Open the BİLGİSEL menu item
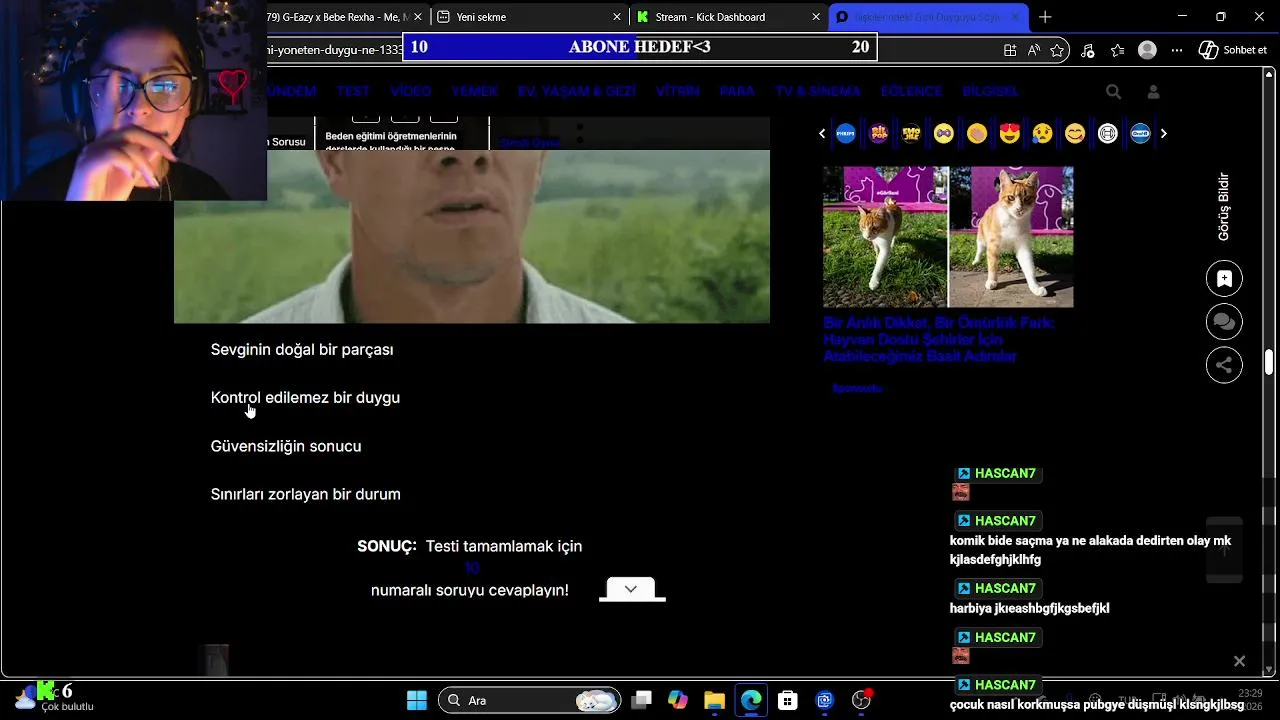The height and width of the screenshot is (720, 1280). pyautogui.click(x=990, y=91)
